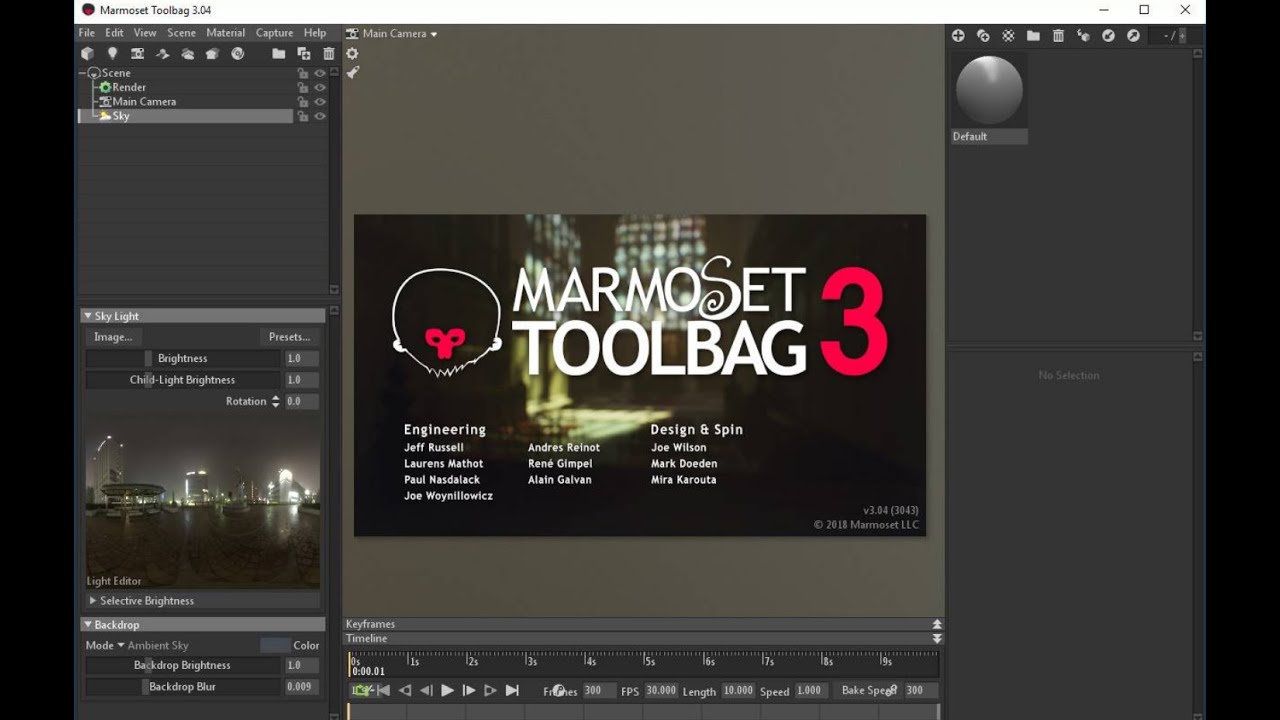This screenshot has height=720, width=1280.
Task: Add a new turntable object
Action: point(237,54)
